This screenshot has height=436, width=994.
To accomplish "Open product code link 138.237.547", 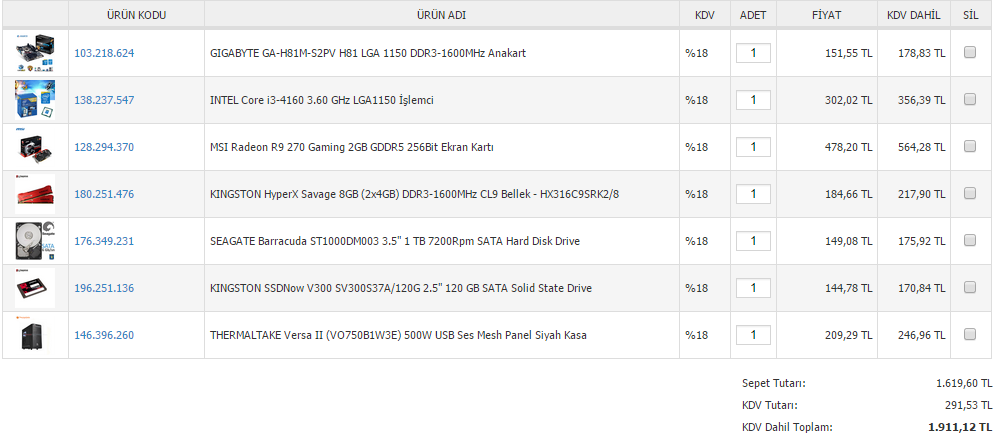I will (104, 100).
